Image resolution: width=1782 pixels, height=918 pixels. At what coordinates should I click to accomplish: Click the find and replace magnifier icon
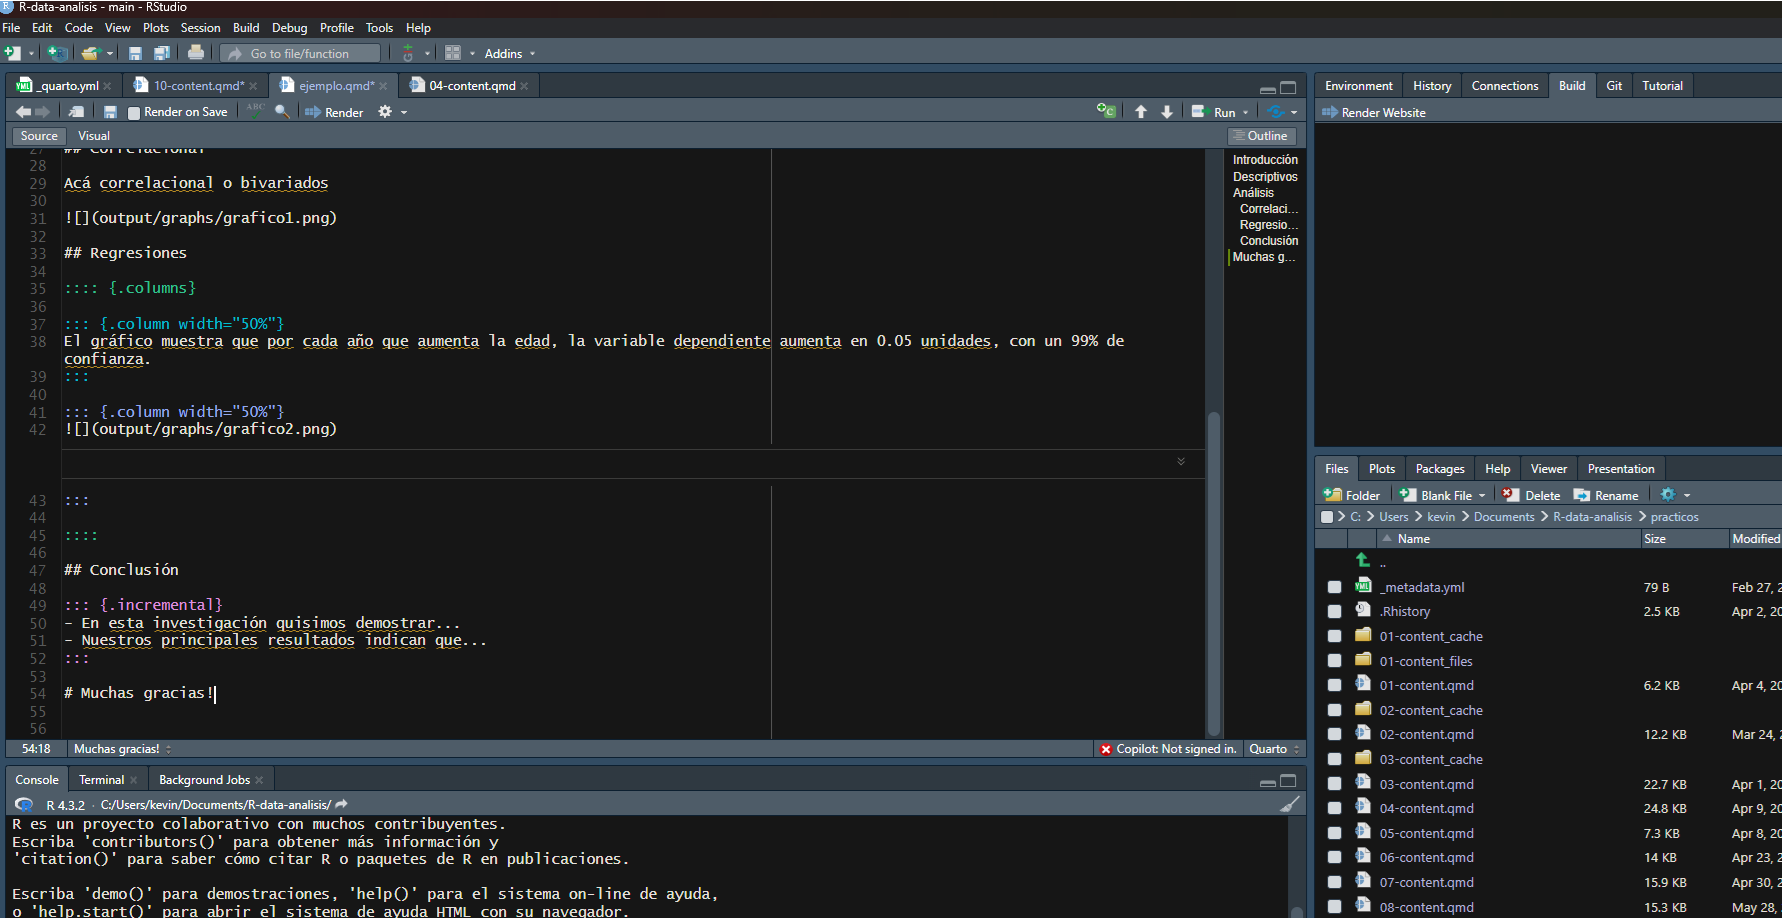283,112
